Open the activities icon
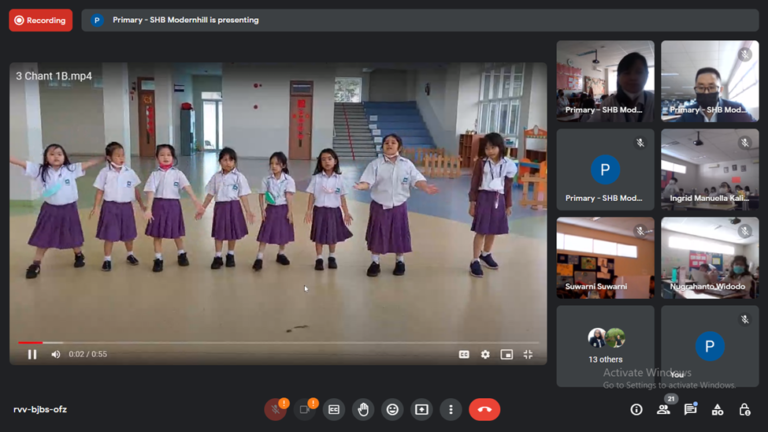Screen dimensions: 768x432 click(x=717, y=409)
